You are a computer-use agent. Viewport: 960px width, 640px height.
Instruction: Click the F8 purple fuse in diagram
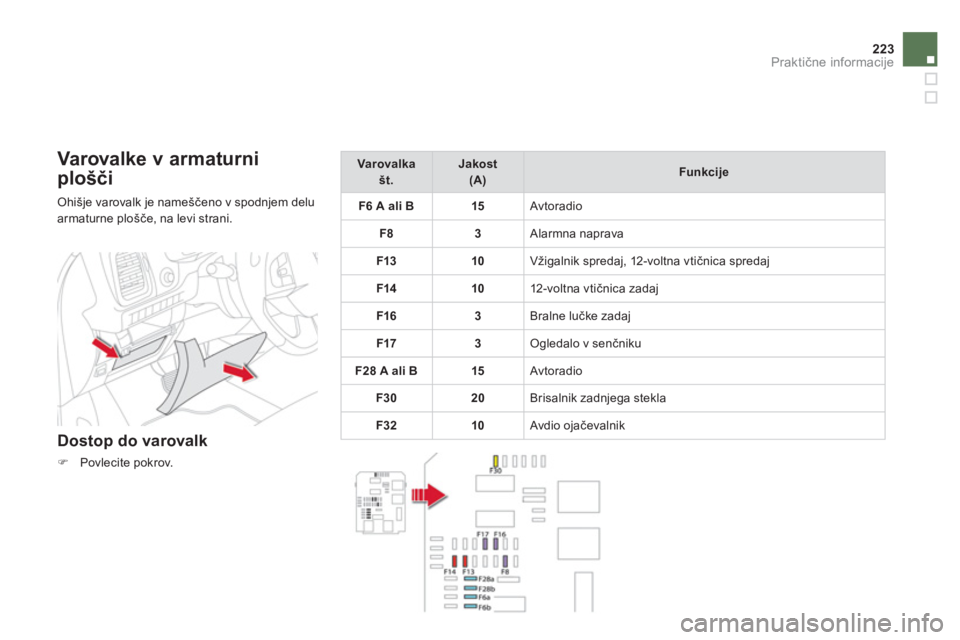coord(505,561)
